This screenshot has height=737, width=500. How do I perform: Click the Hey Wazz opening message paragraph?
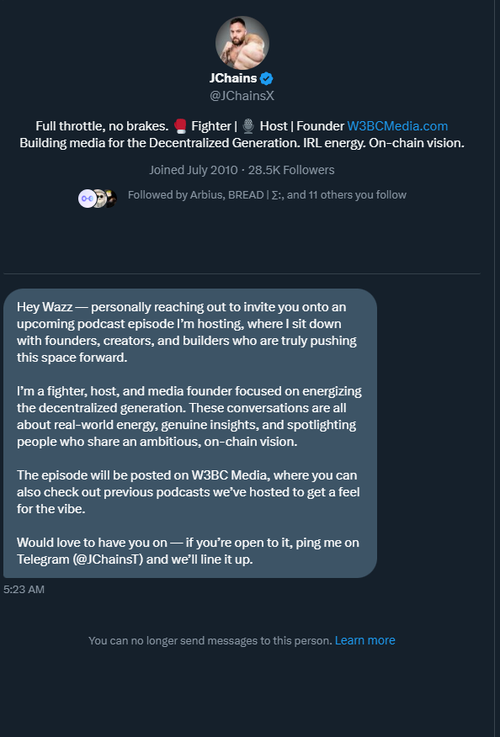coord(187,332)
